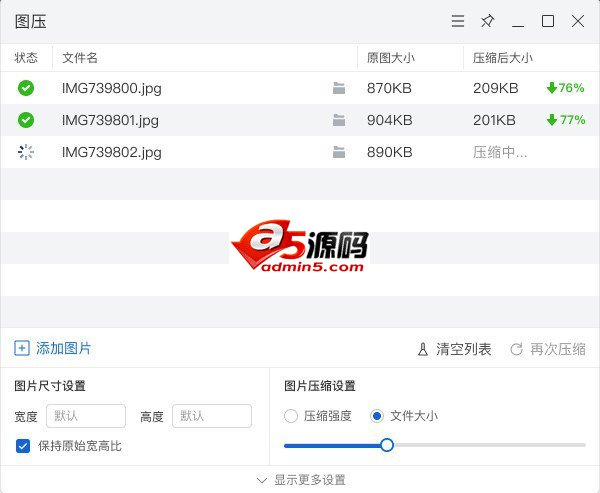Click the 77% reduction arrow indicator

pos(566,120)
